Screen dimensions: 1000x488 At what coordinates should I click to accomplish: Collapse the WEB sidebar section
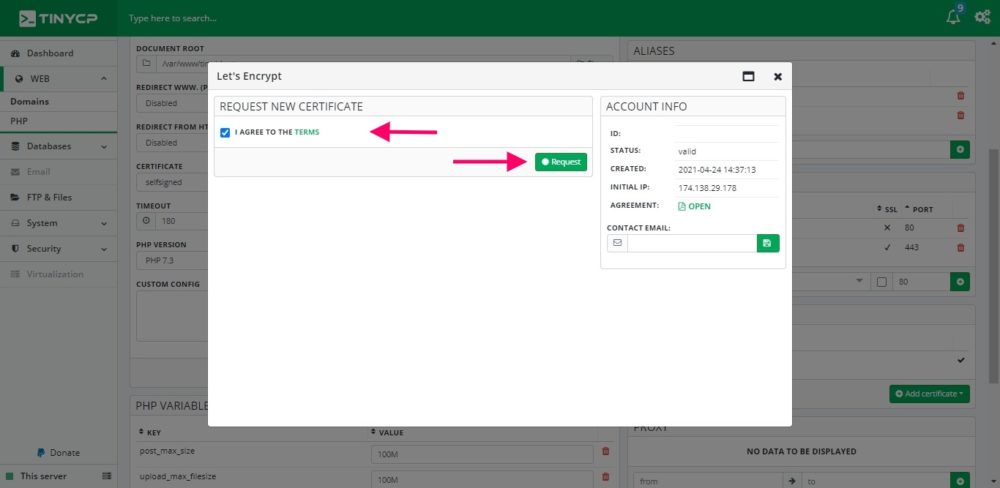point(59,79)
